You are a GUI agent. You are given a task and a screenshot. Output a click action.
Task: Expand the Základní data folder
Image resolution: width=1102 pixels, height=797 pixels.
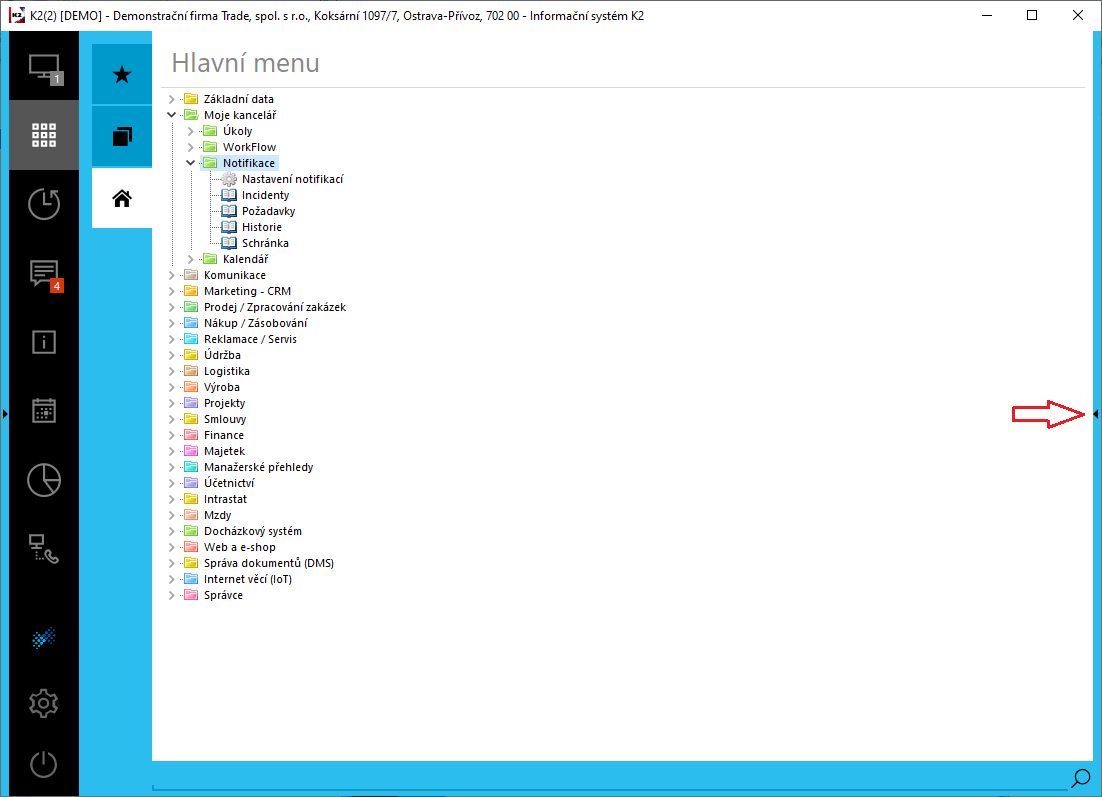coord(171,99)
